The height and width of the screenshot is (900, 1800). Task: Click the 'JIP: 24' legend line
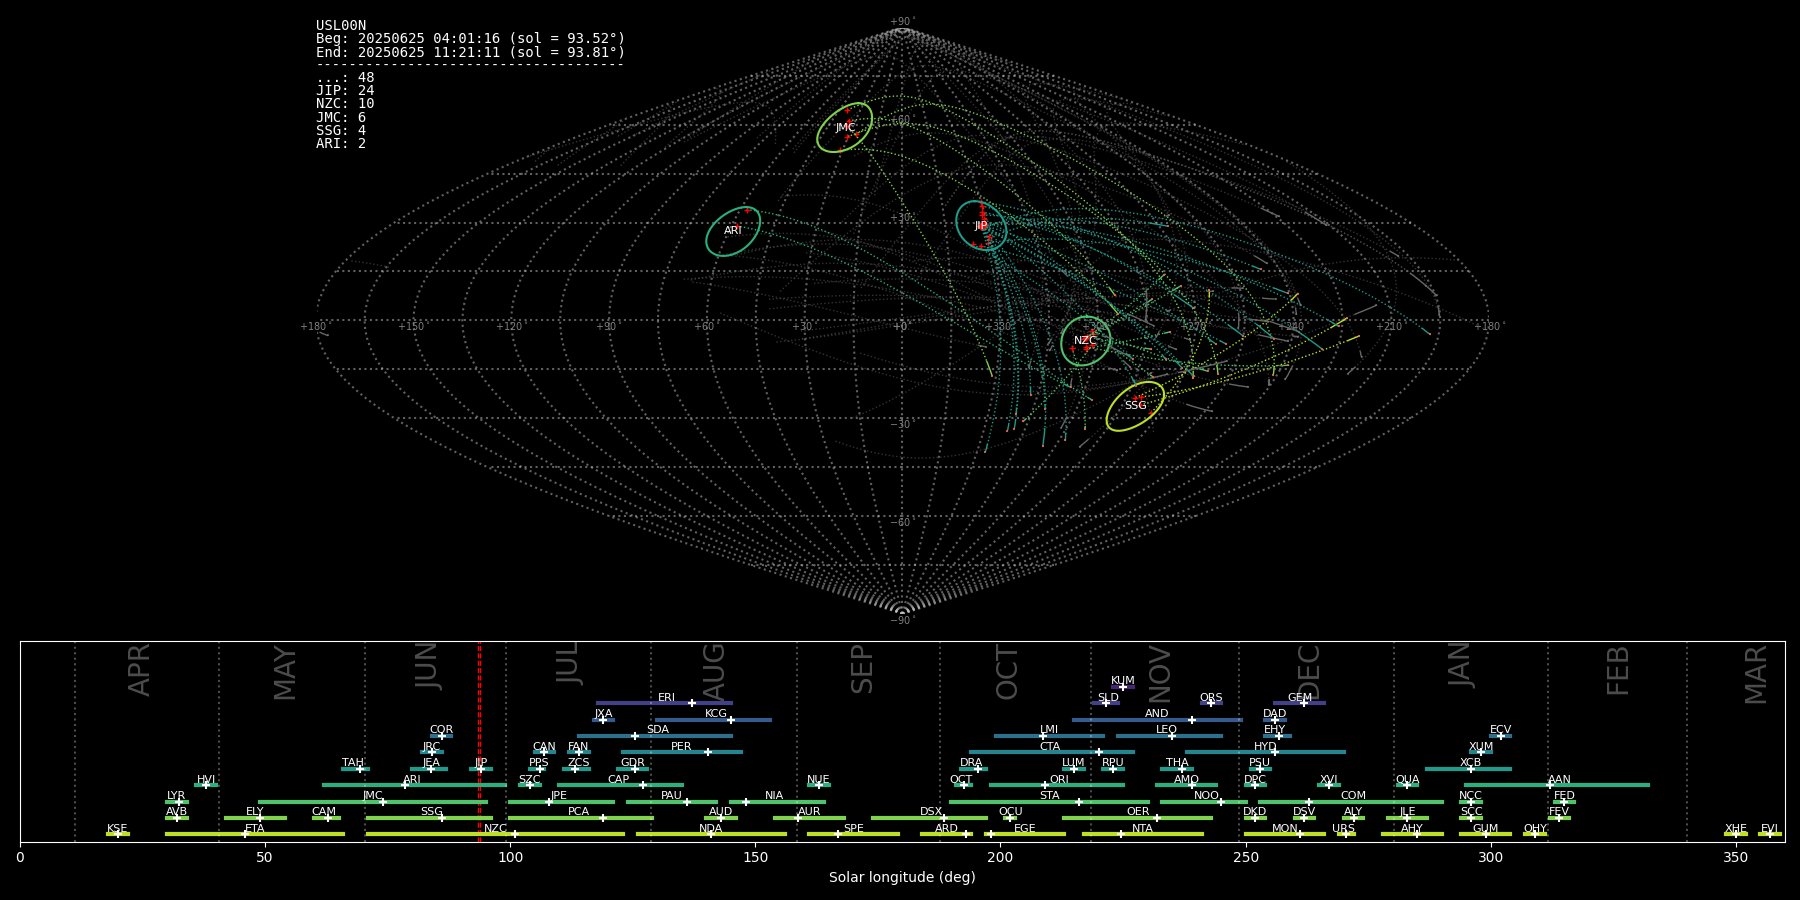tap(345, 91)
